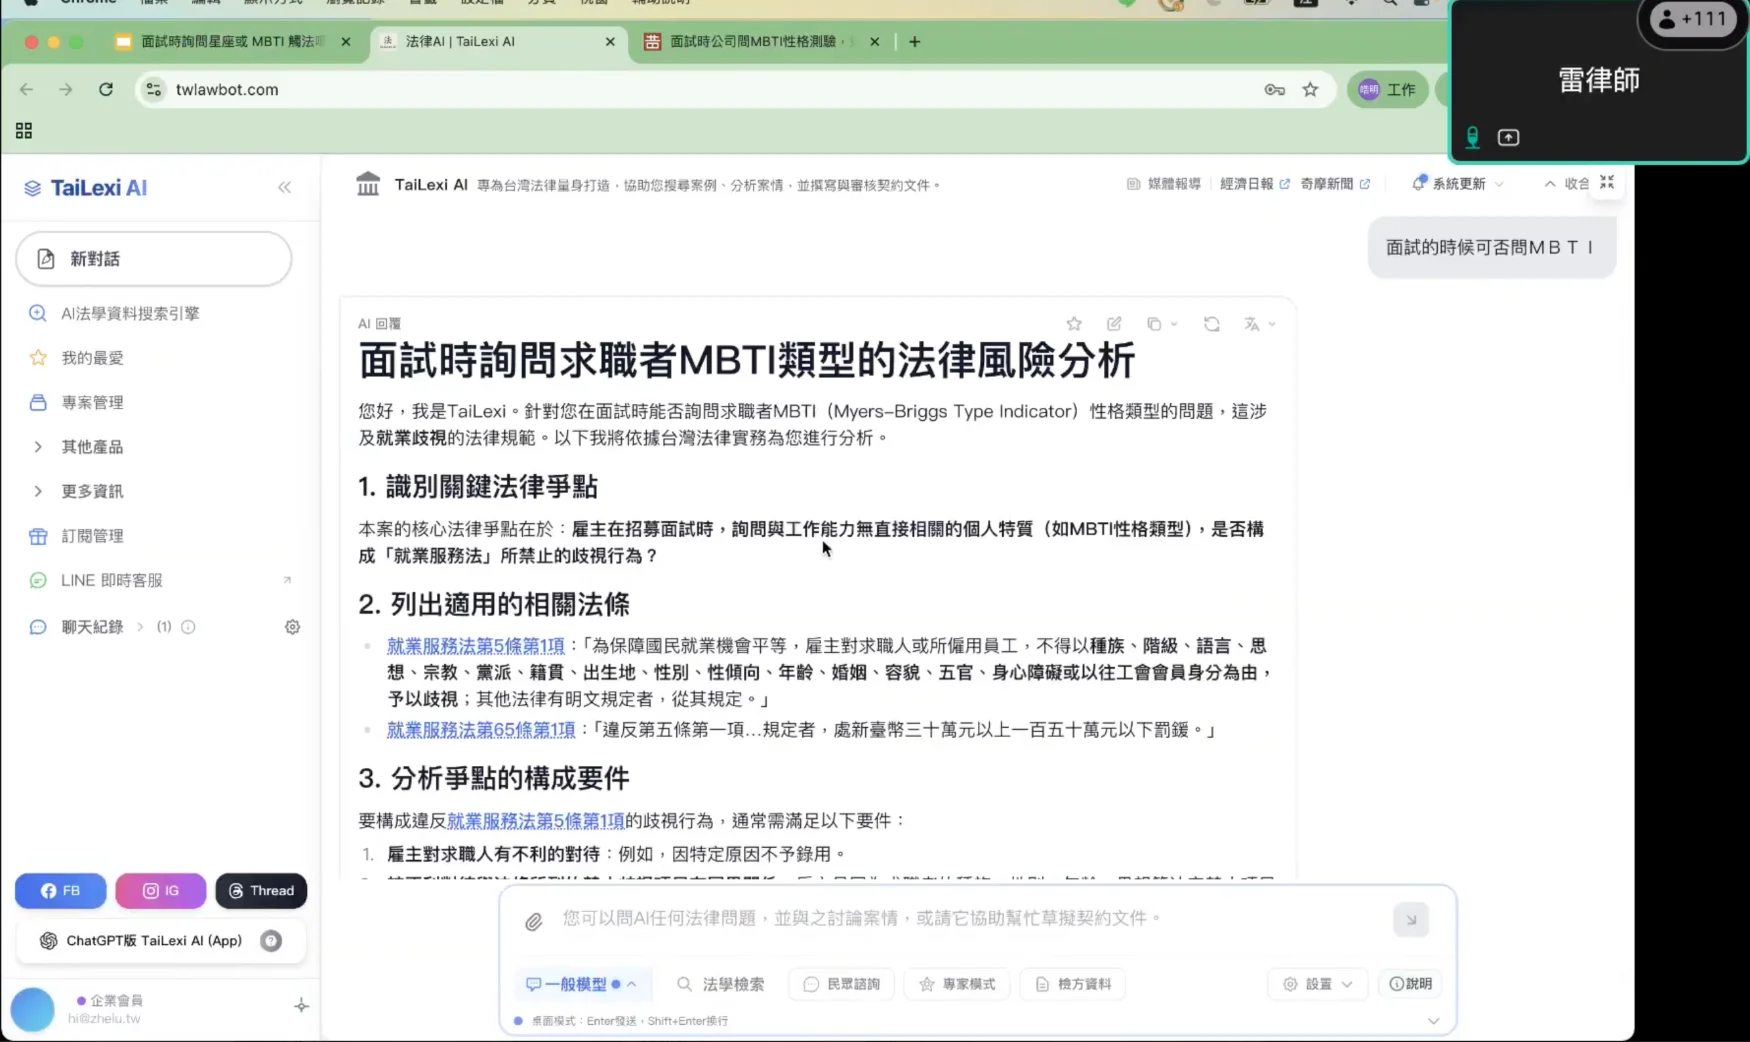Regenerate the AI reply

tap(1212, 323)
